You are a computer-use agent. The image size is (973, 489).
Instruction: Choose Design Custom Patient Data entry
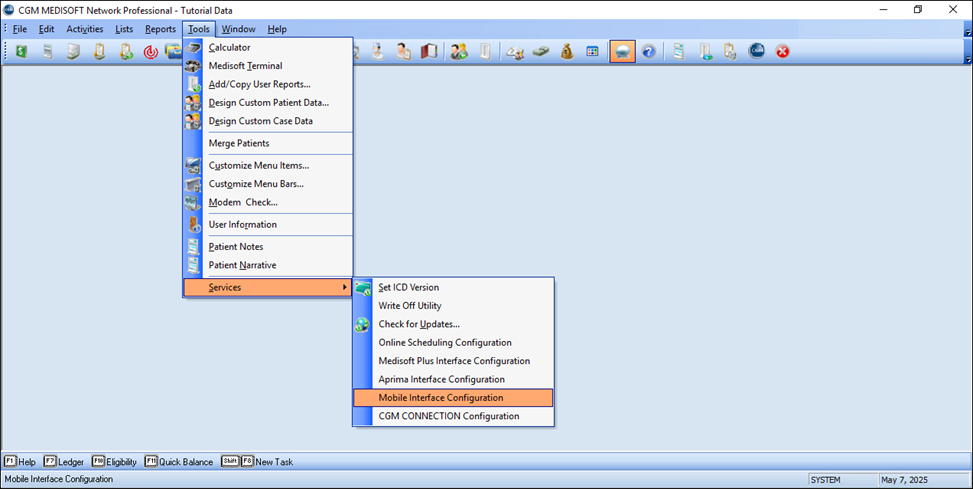tap(268, 102)
